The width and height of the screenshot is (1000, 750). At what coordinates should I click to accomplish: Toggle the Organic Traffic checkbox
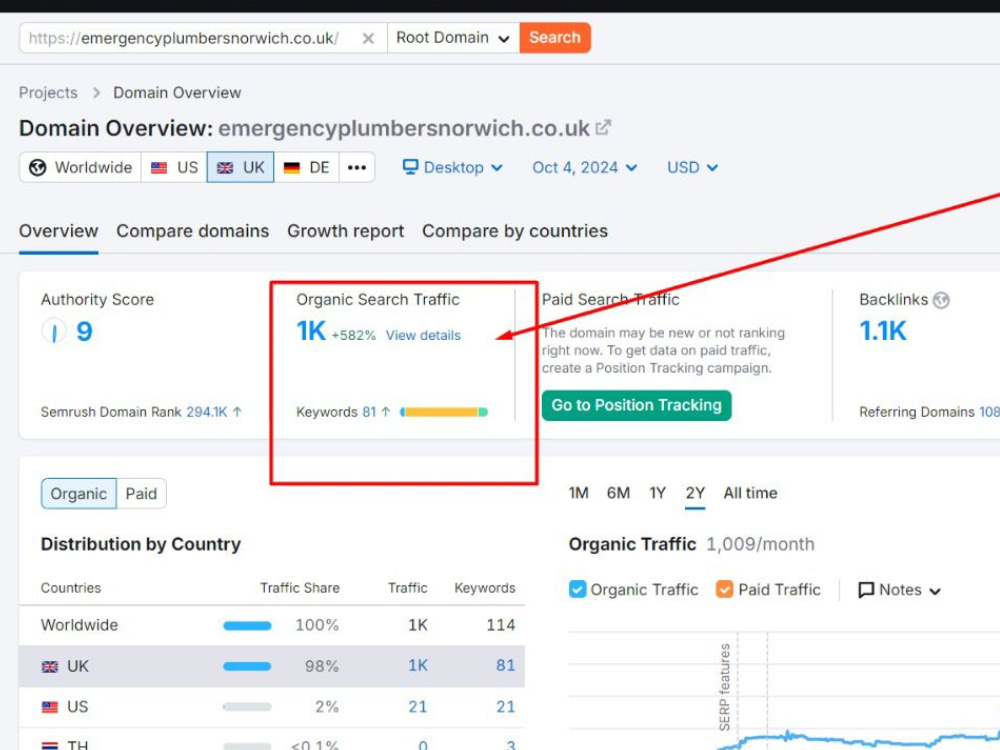coord(577,589)
